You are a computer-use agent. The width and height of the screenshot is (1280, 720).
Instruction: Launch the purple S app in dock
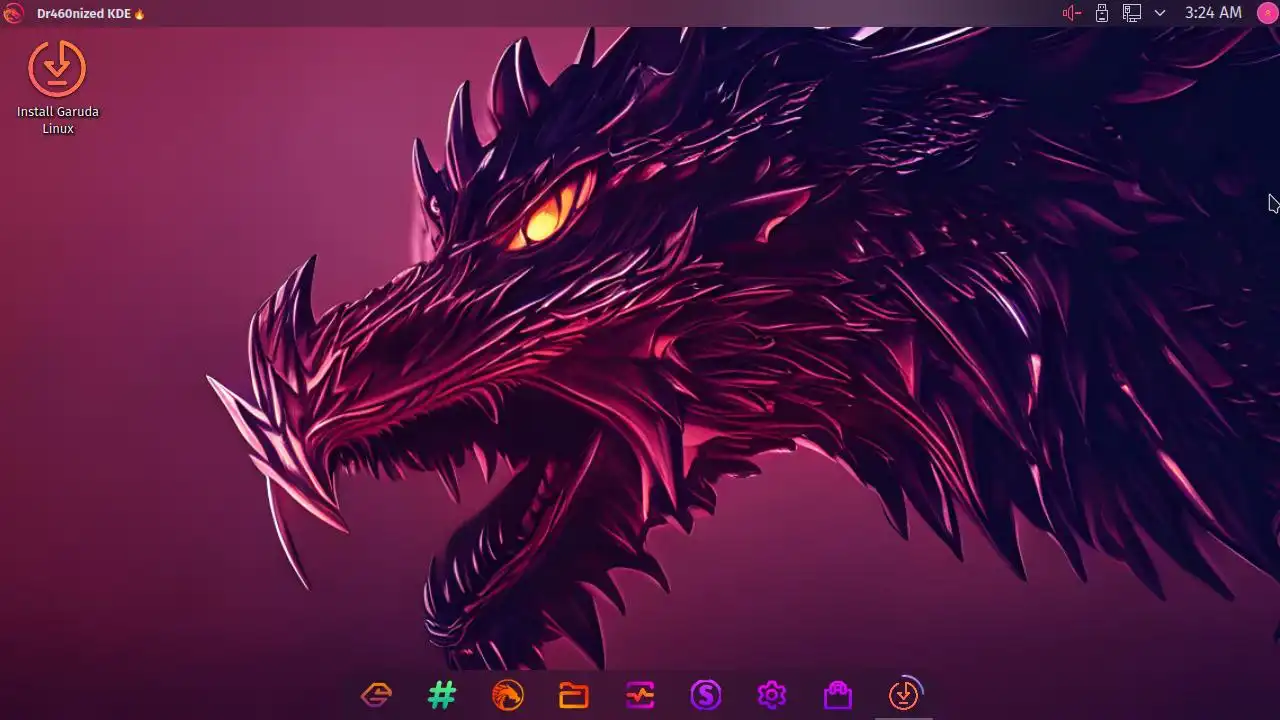coord(706,694)
